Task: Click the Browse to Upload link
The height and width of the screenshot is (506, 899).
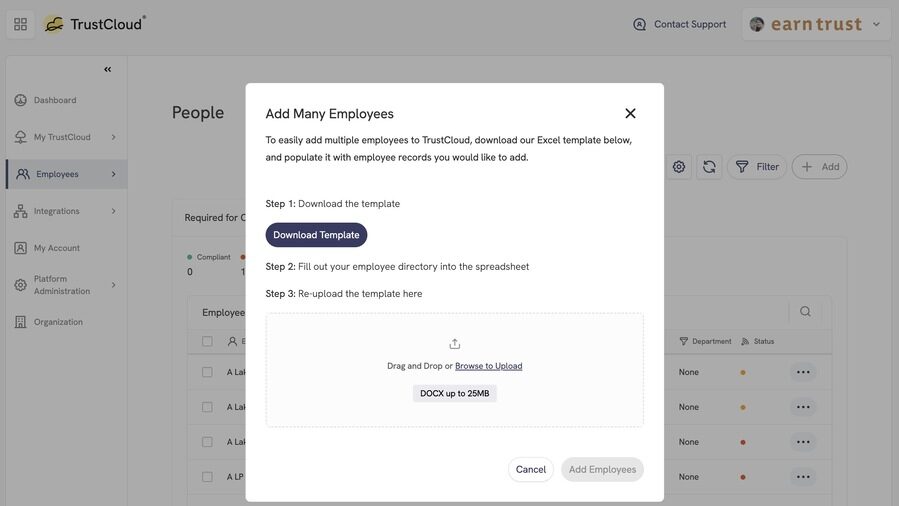Action: pyautogui.click(x=488, y=366)
